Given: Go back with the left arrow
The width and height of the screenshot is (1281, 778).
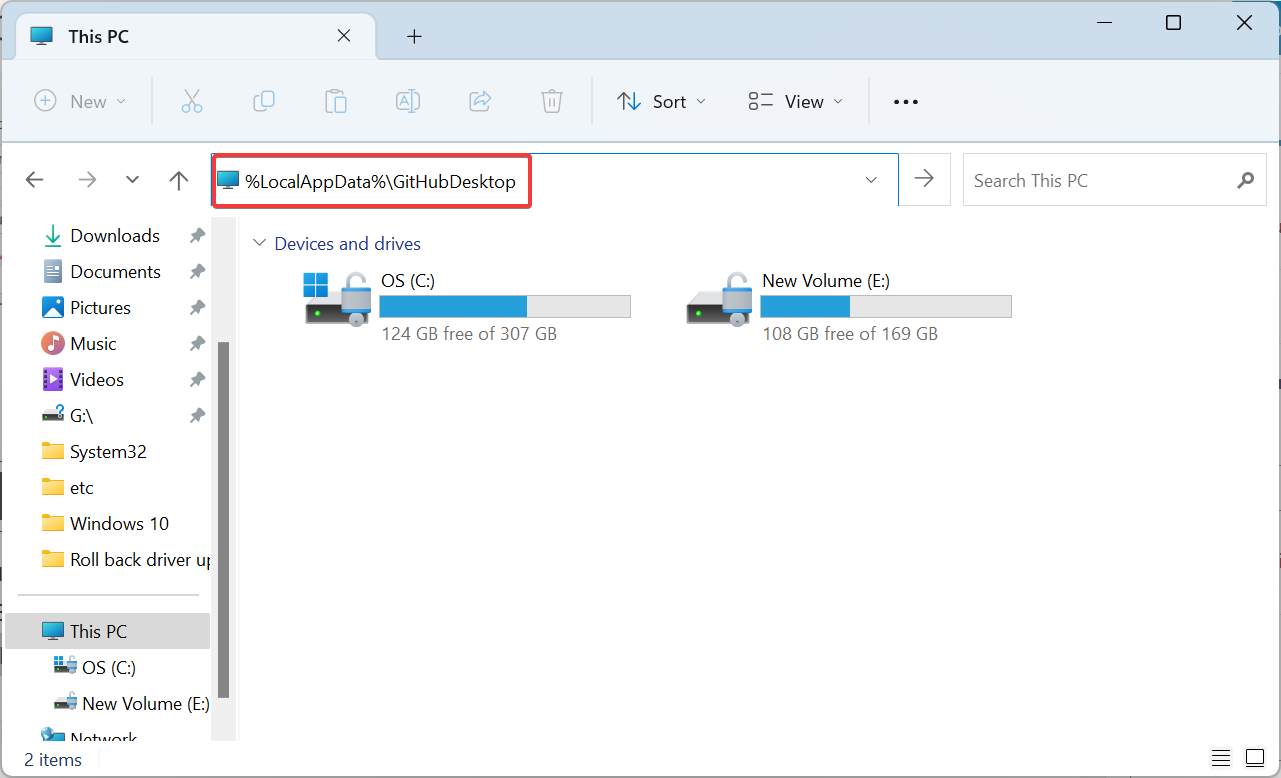Looking at the screenshot, I should pyautogui.click(x=35, y=180).
